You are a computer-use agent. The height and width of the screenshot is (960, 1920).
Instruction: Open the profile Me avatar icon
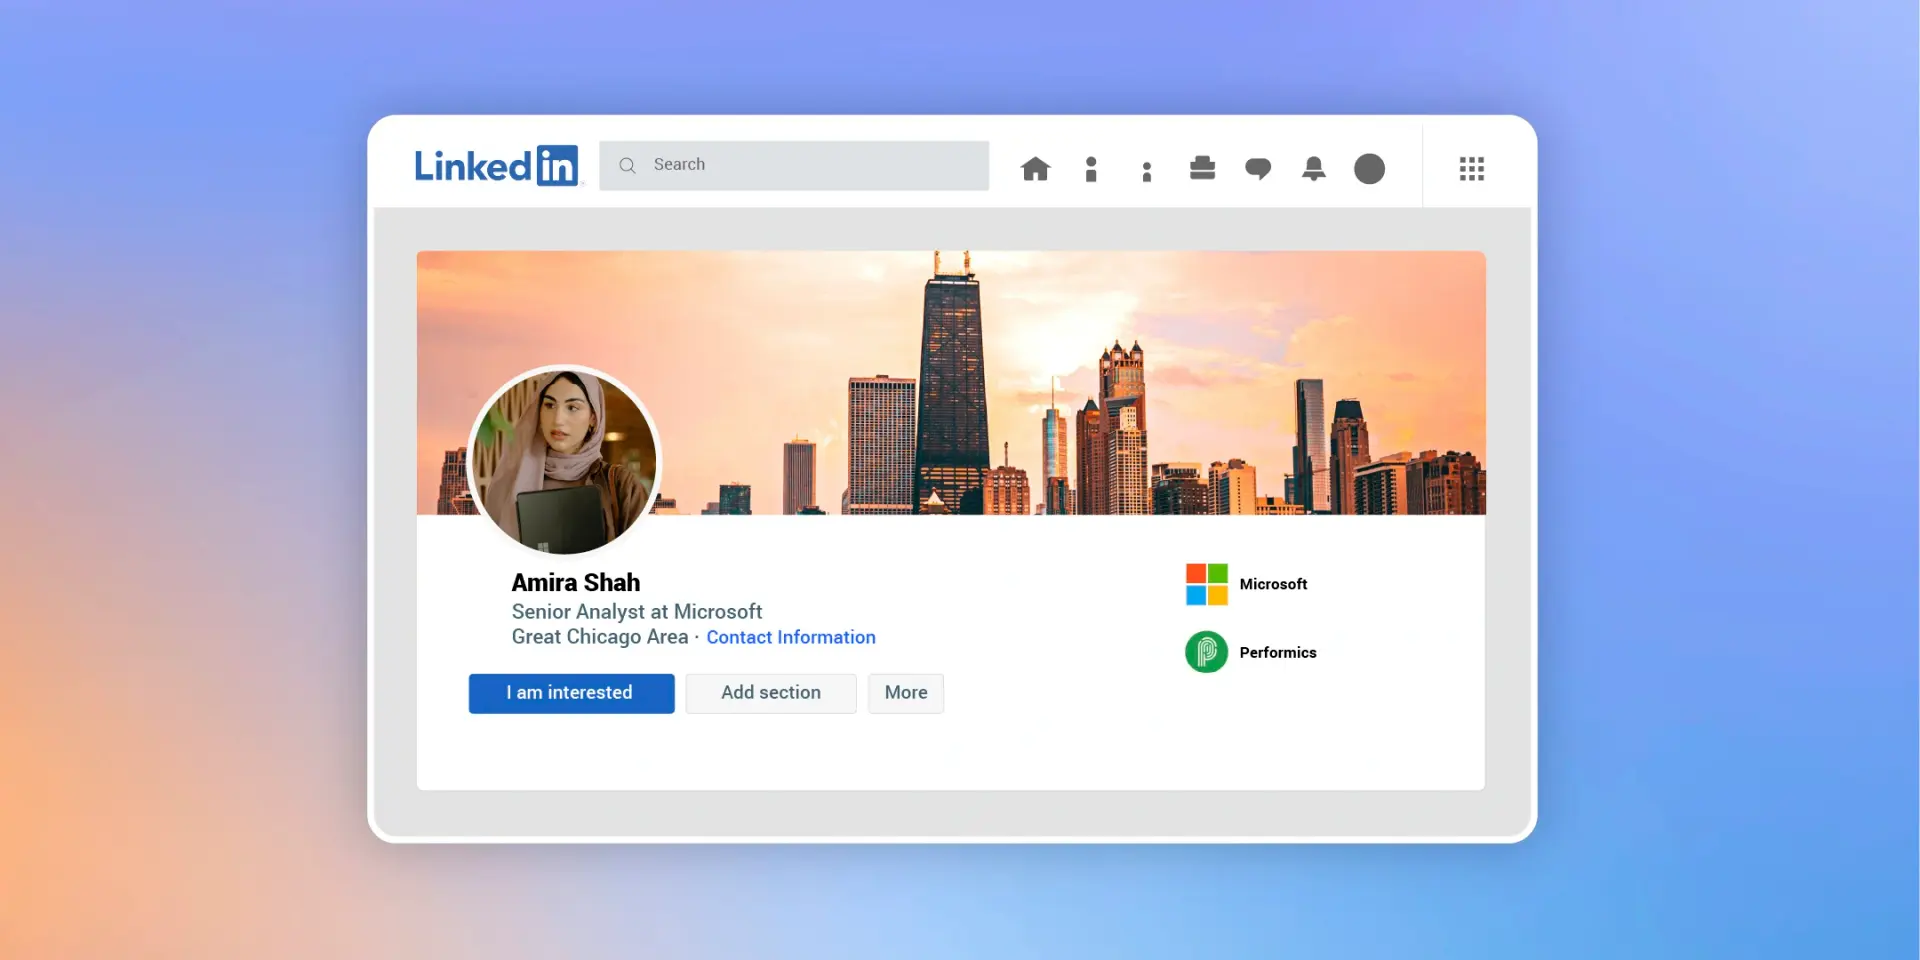(1369, 168)
